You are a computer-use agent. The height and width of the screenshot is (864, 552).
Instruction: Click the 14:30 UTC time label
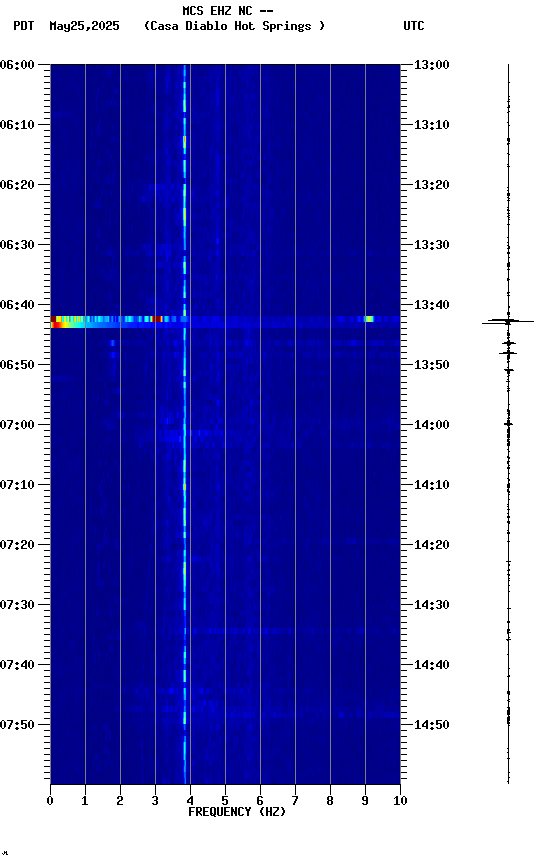432,605
